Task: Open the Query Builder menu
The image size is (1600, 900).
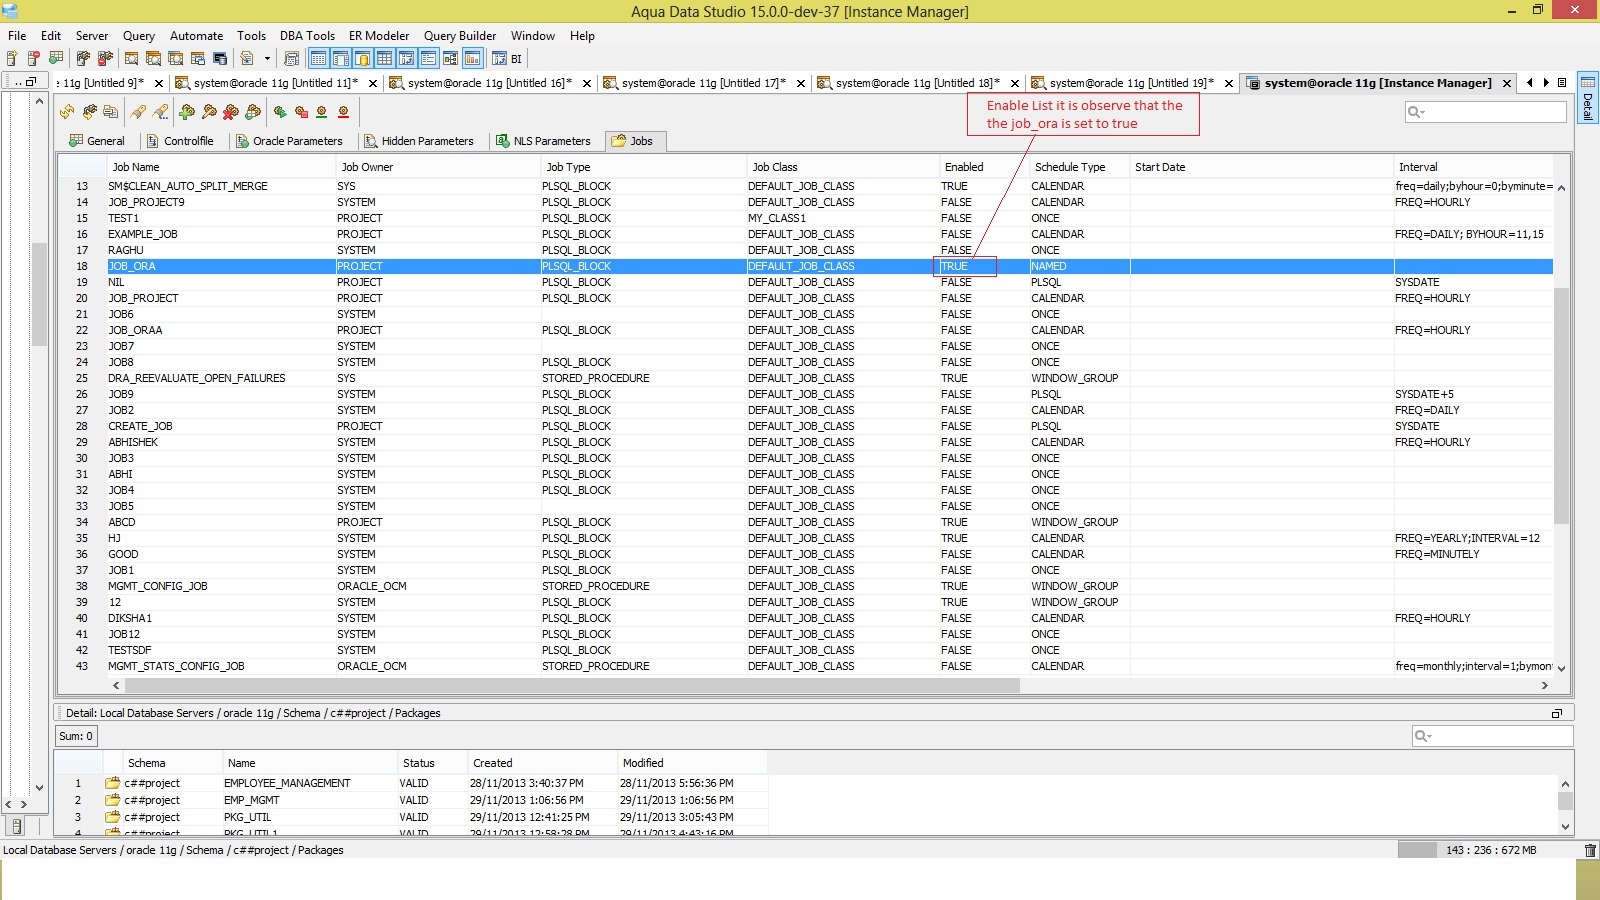Action: pos(460,35)
